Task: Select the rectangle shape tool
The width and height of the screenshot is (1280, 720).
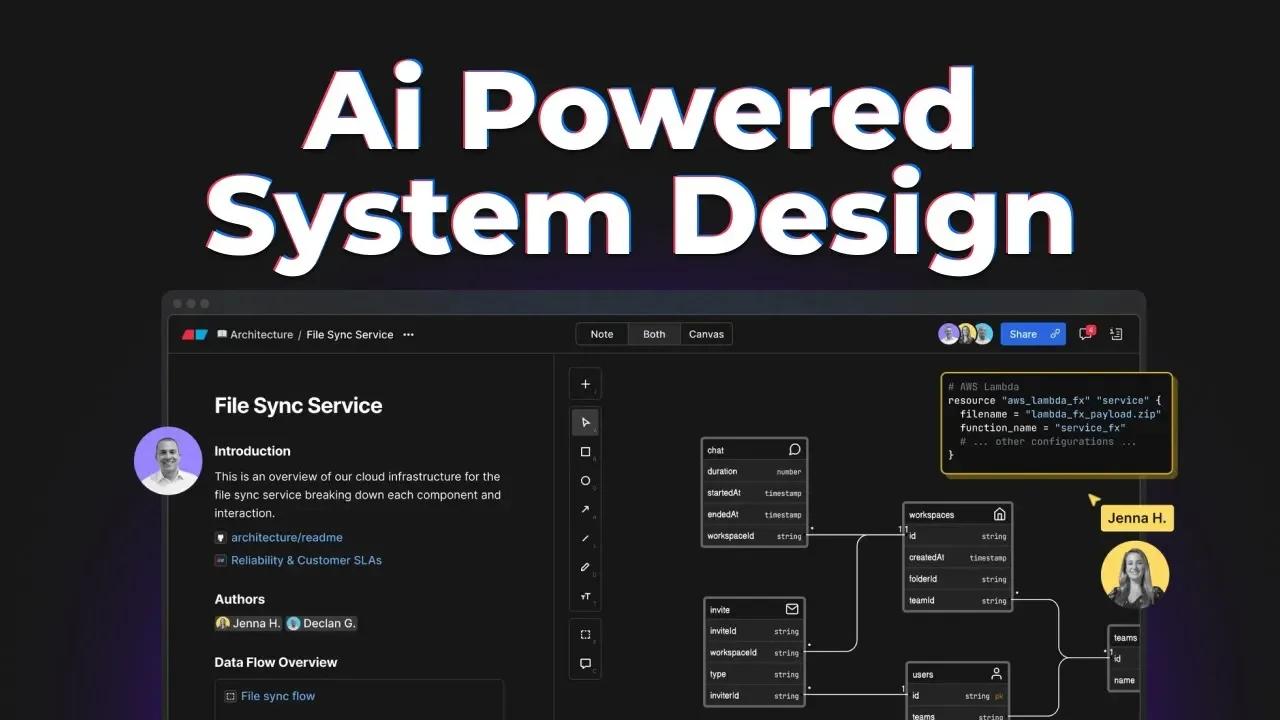Action: point(585,452)
